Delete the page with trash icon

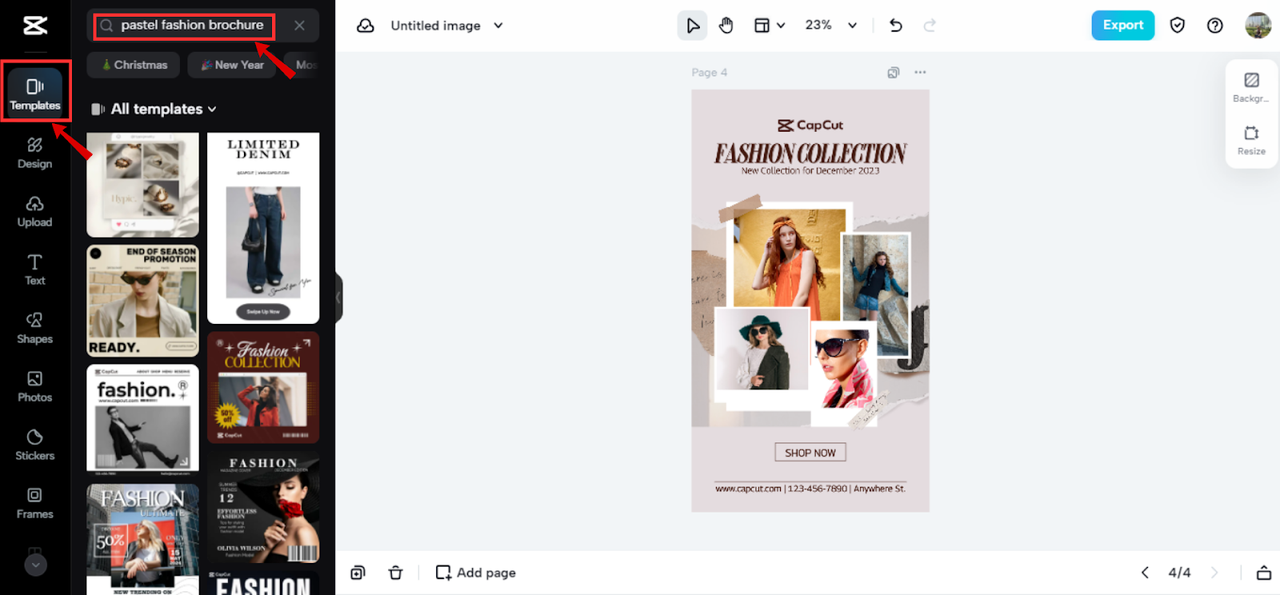(396, 572)
